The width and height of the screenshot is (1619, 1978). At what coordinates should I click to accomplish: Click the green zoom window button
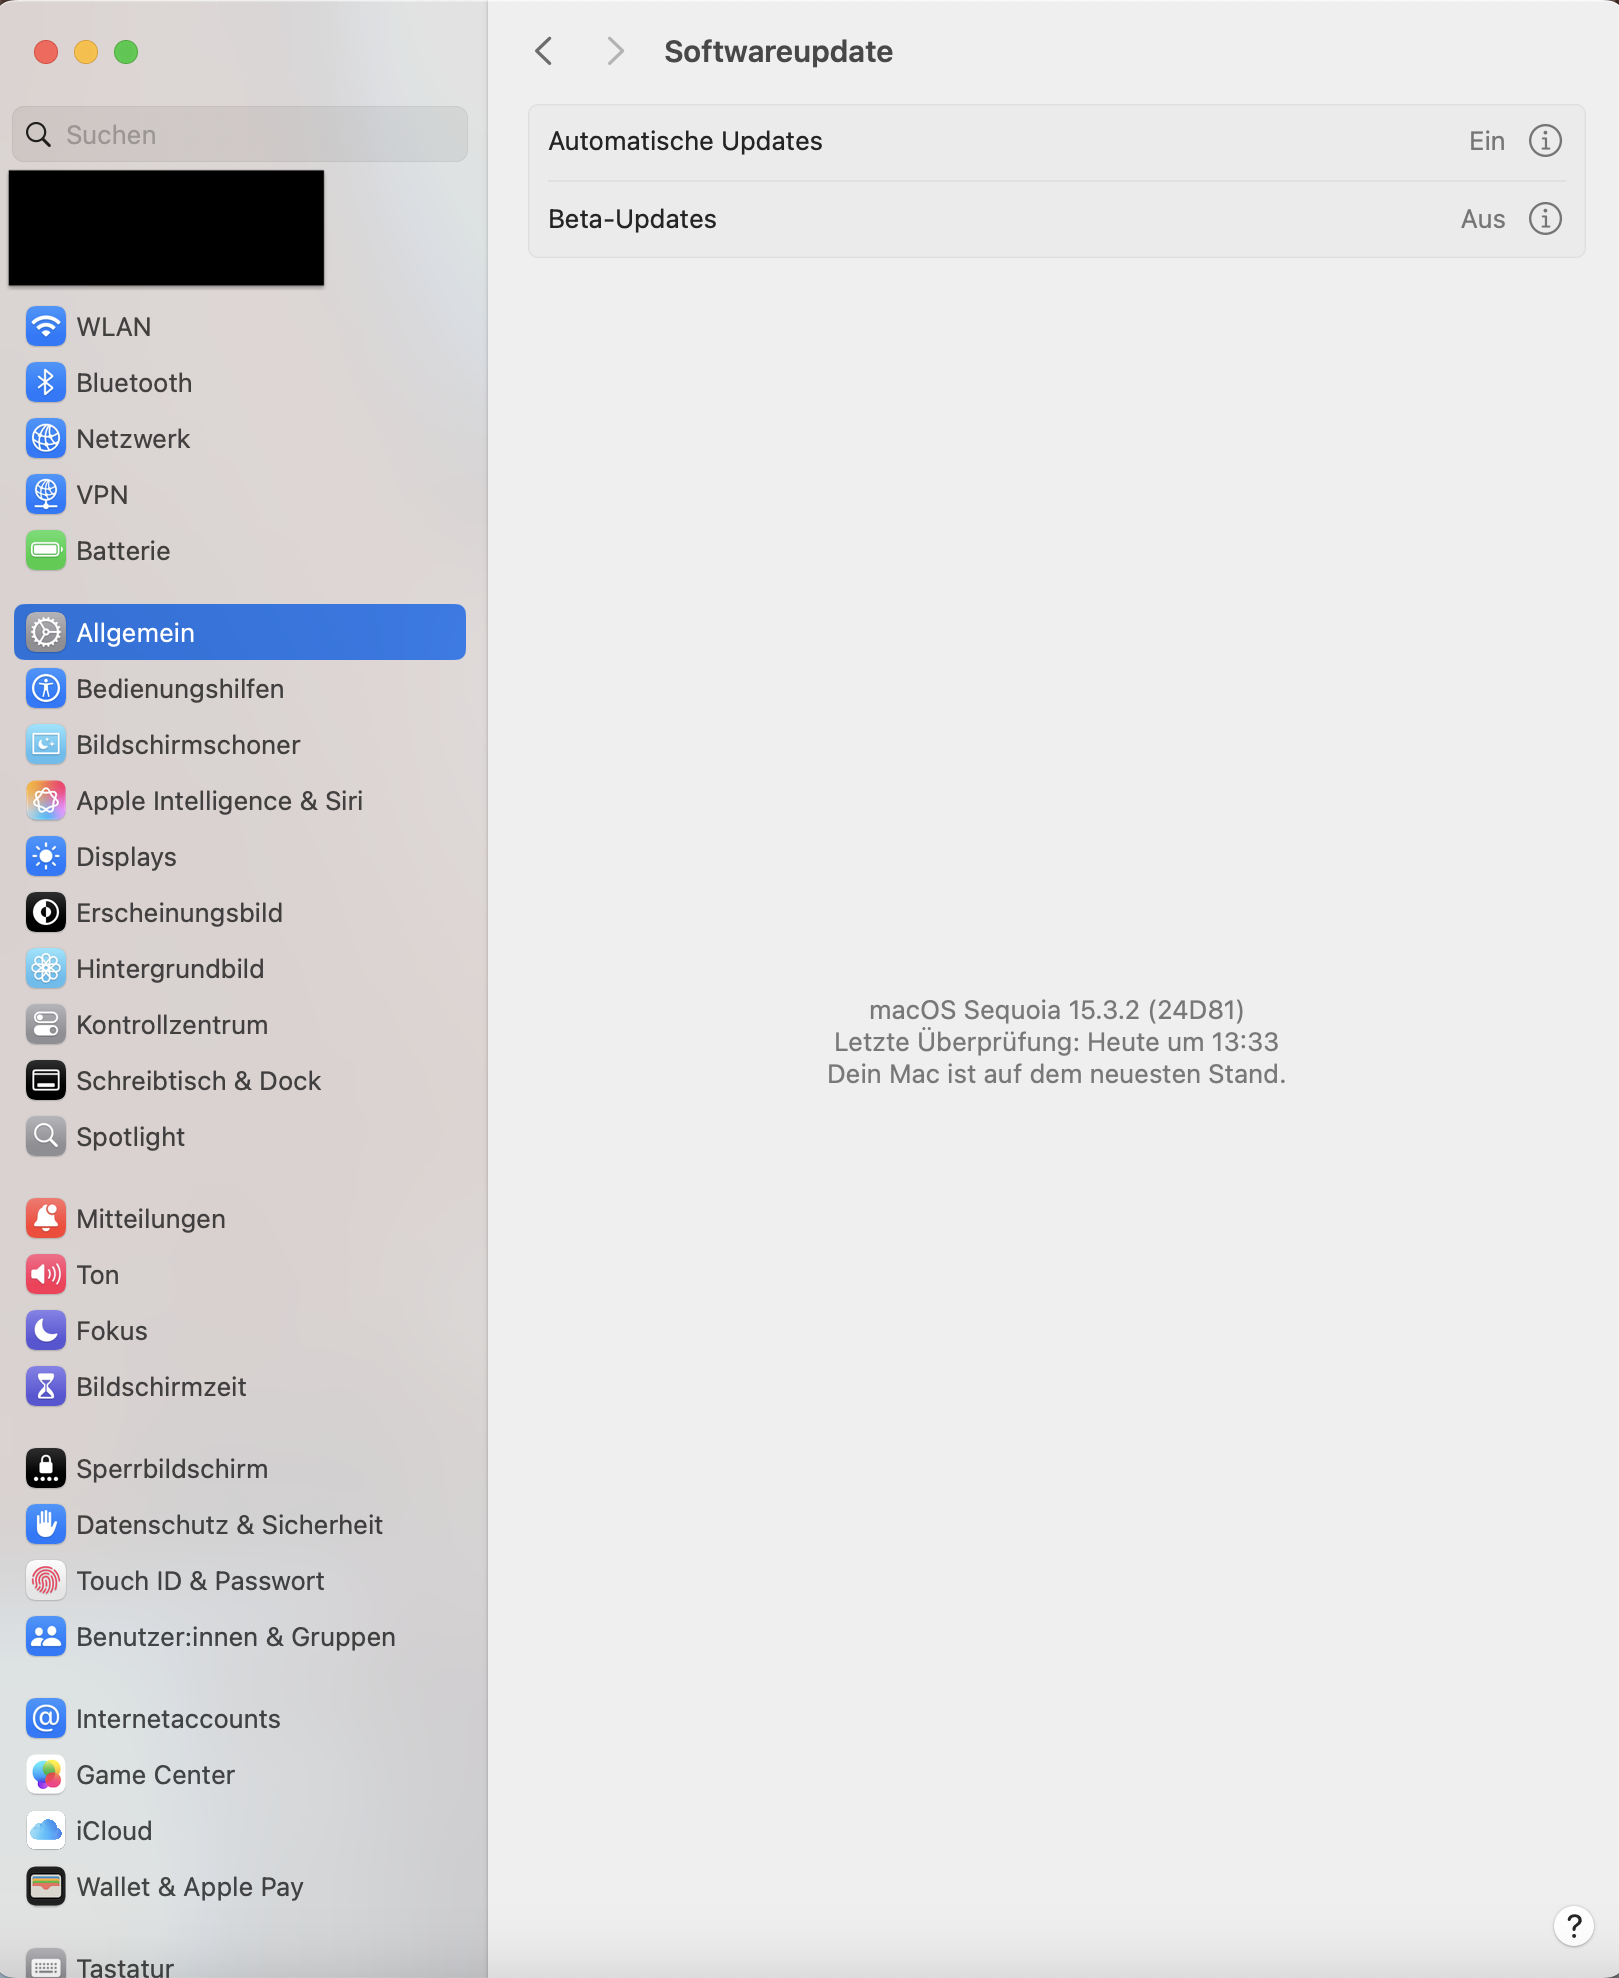(x=126, y=52)
